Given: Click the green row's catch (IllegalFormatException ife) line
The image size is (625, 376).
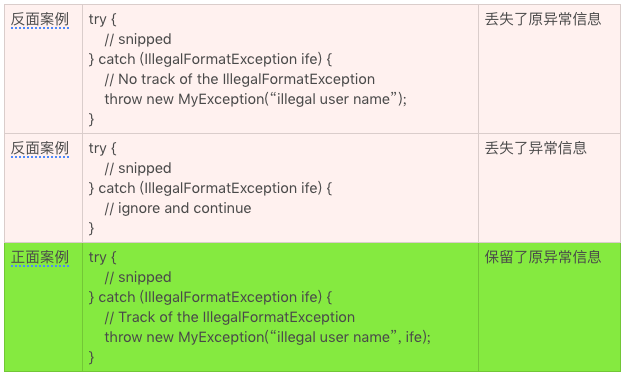Looking at the screenshot, I should pyautogui.click(x=210, y=297).
